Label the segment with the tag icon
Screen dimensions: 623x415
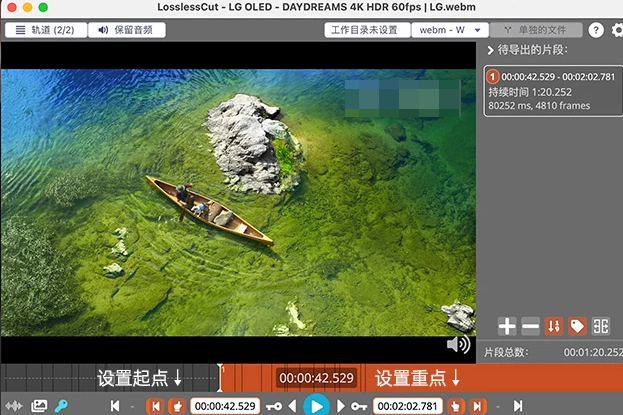pos(577,326)
